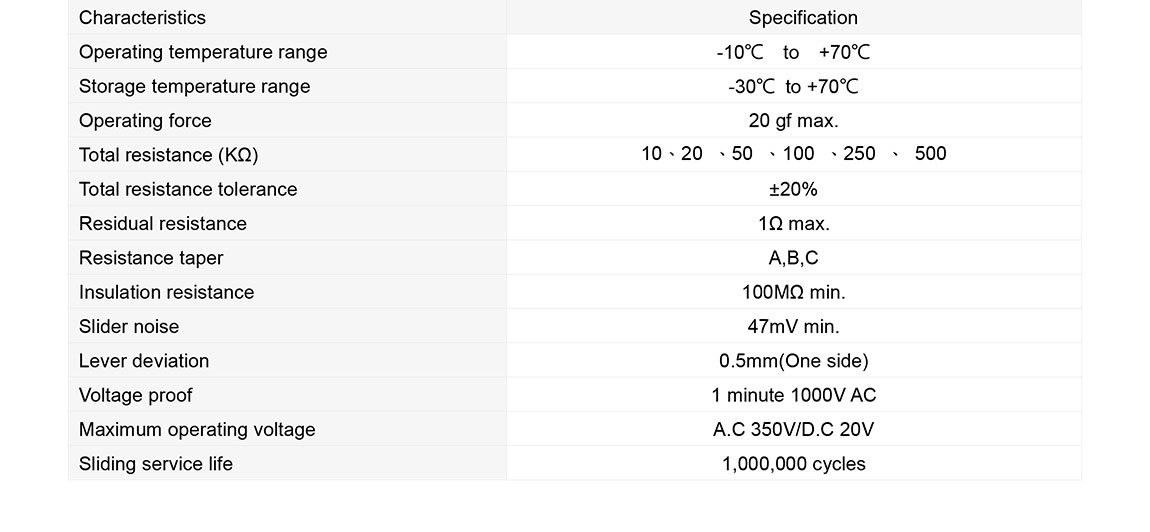Viewport: 1150px width, 532px height.
Task: Click the -30℃ to +70℃ storage value
Action: [793, 87]
